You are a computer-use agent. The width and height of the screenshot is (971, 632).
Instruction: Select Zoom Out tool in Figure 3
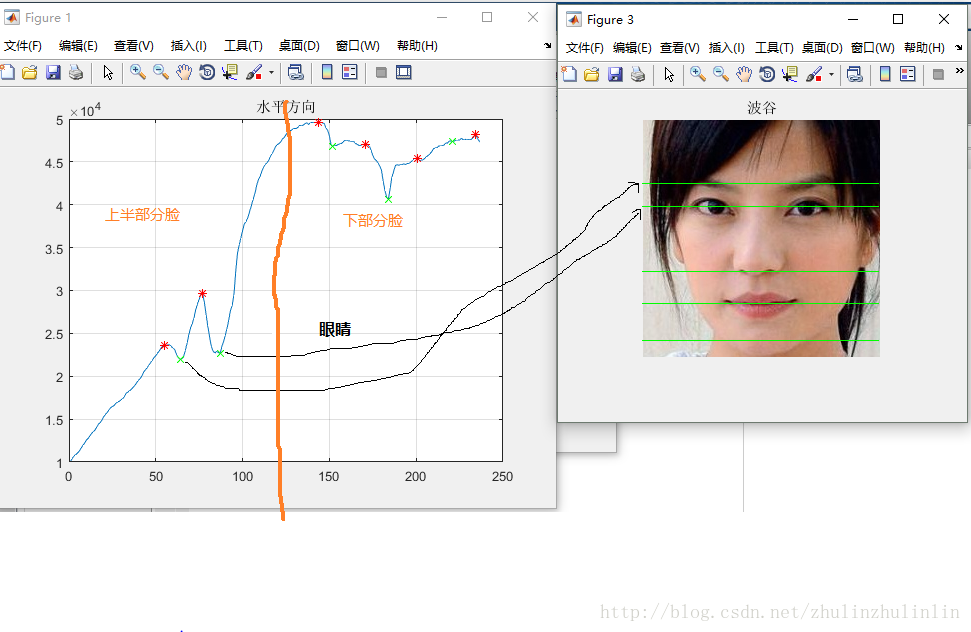click(721, 75)
